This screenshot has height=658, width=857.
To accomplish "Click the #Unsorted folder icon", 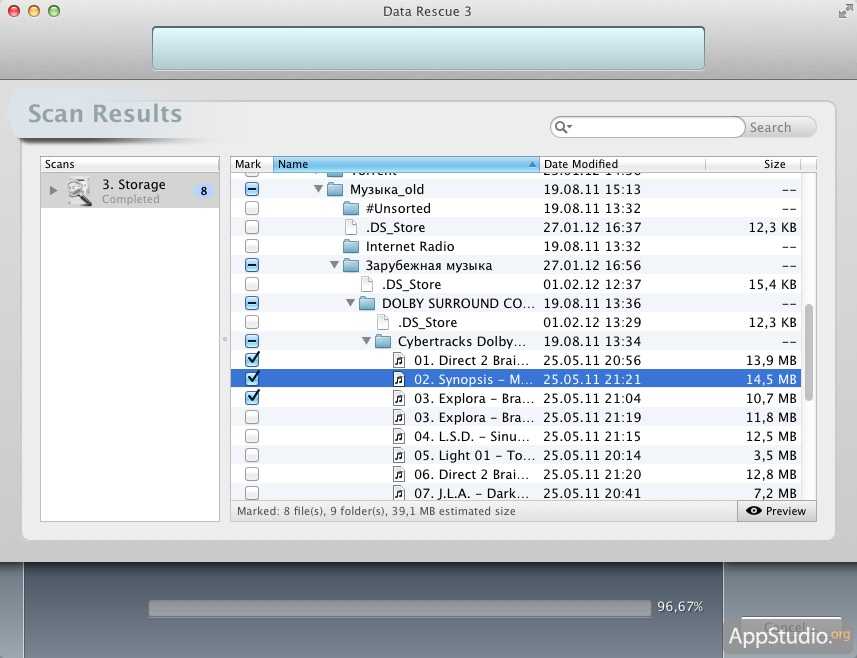I will pos(351,209).
